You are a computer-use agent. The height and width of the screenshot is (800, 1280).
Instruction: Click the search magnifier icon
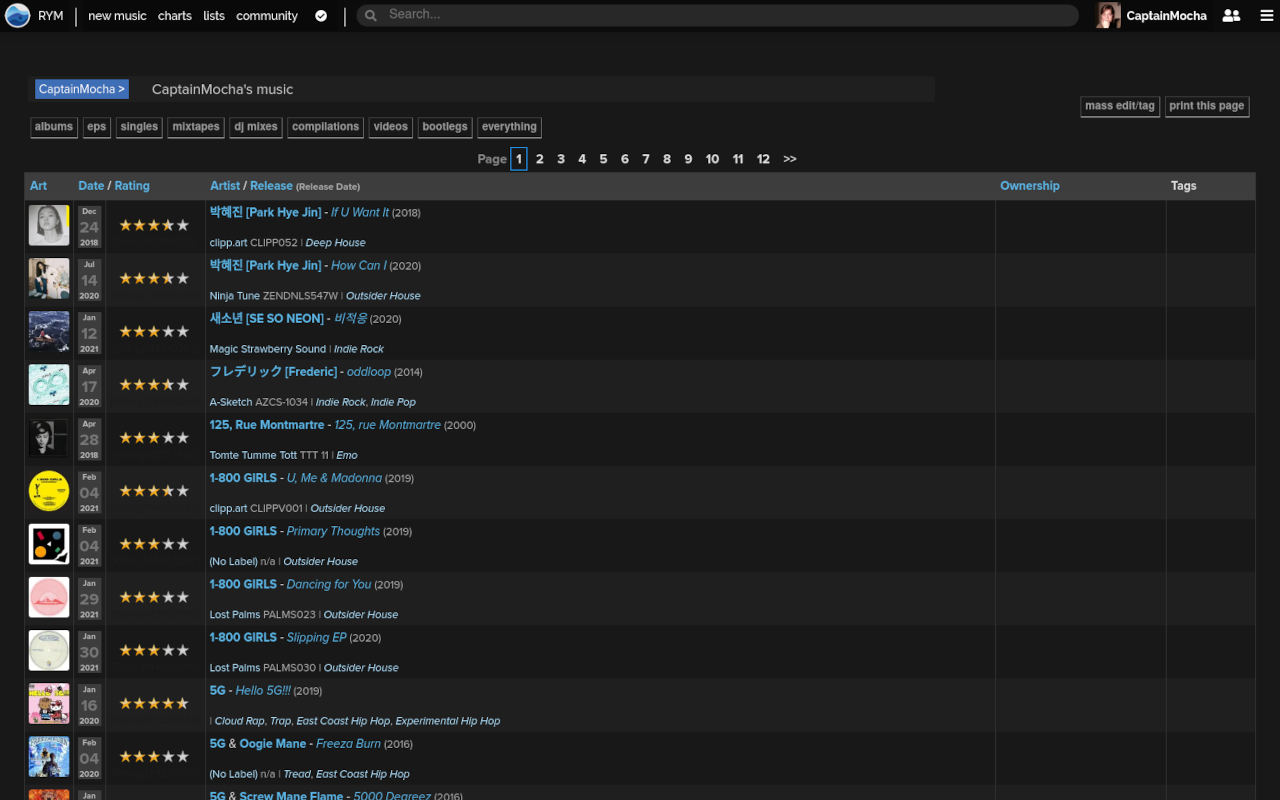(371, 15)
